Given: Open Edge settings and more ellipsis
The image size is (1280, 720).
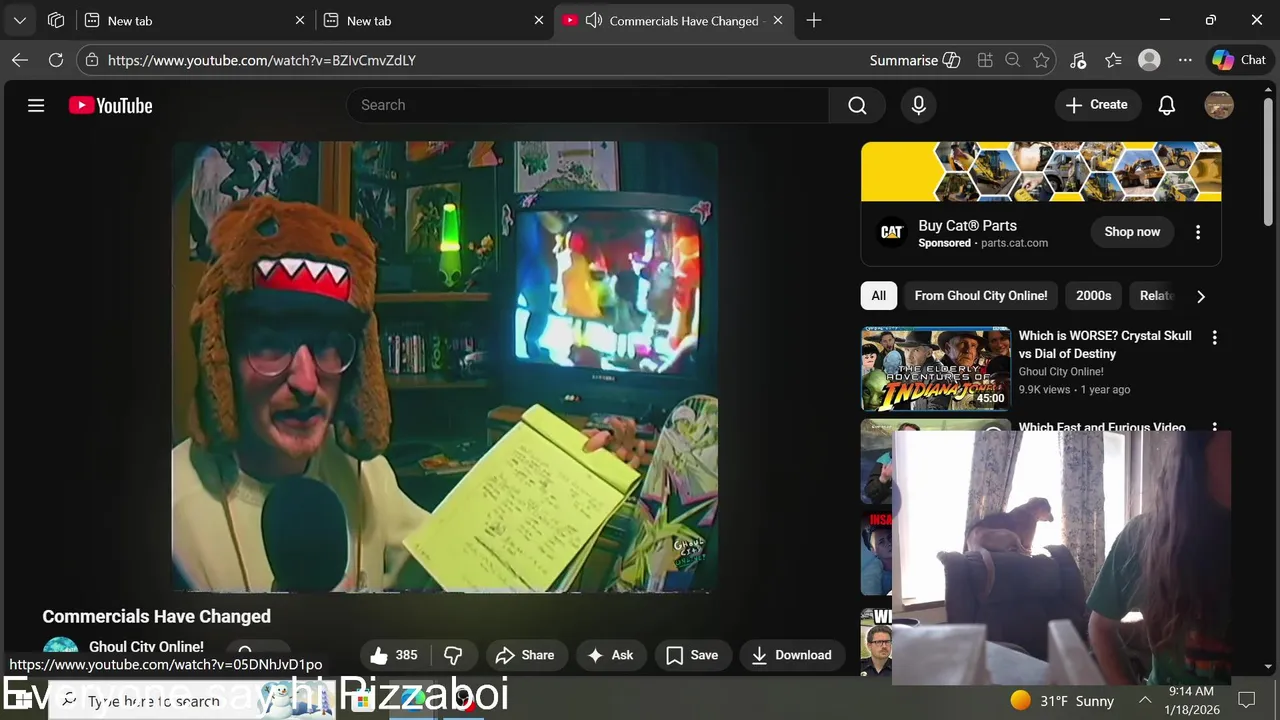Looking at the screenshot, I should [x=1185, y=60].
